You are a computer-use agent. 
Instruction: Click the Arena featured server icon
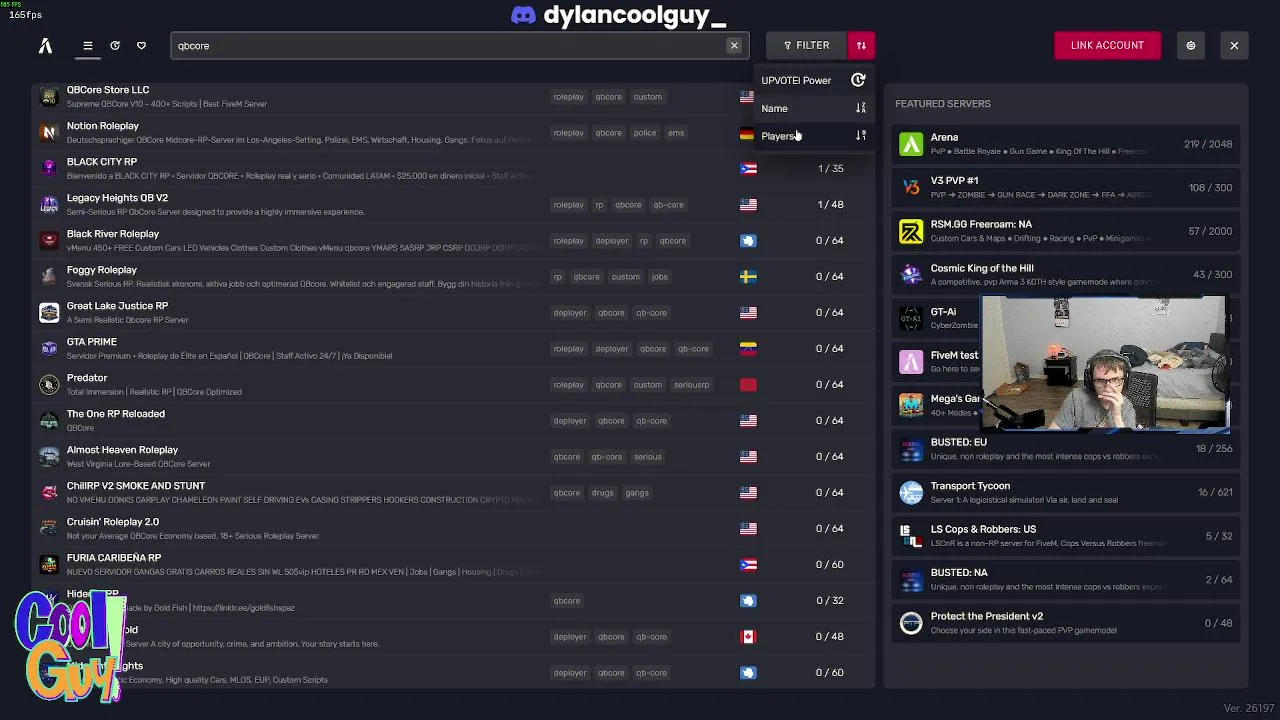[x=911, y=144]
